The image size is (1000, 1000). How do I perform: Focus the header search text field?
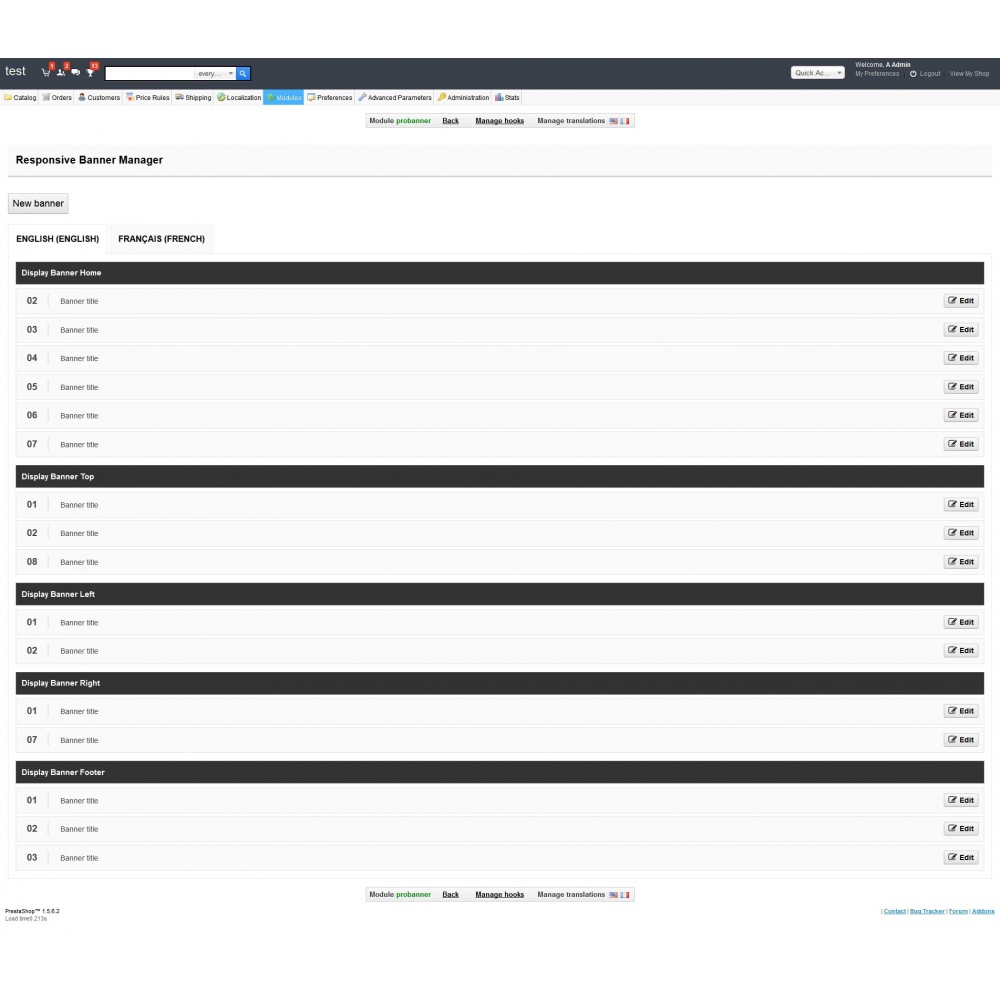click(150, 73)
